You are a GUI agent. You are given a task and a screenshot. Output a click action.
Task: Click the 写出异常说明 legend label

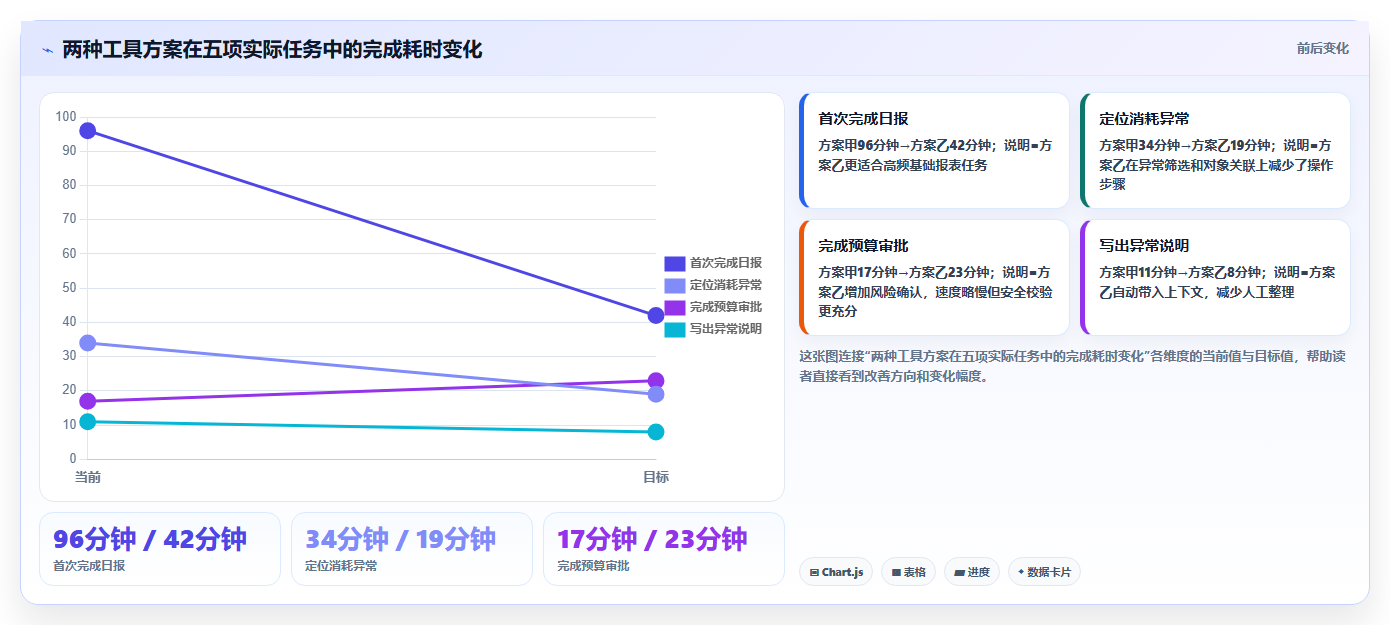(x=726, y=329)
